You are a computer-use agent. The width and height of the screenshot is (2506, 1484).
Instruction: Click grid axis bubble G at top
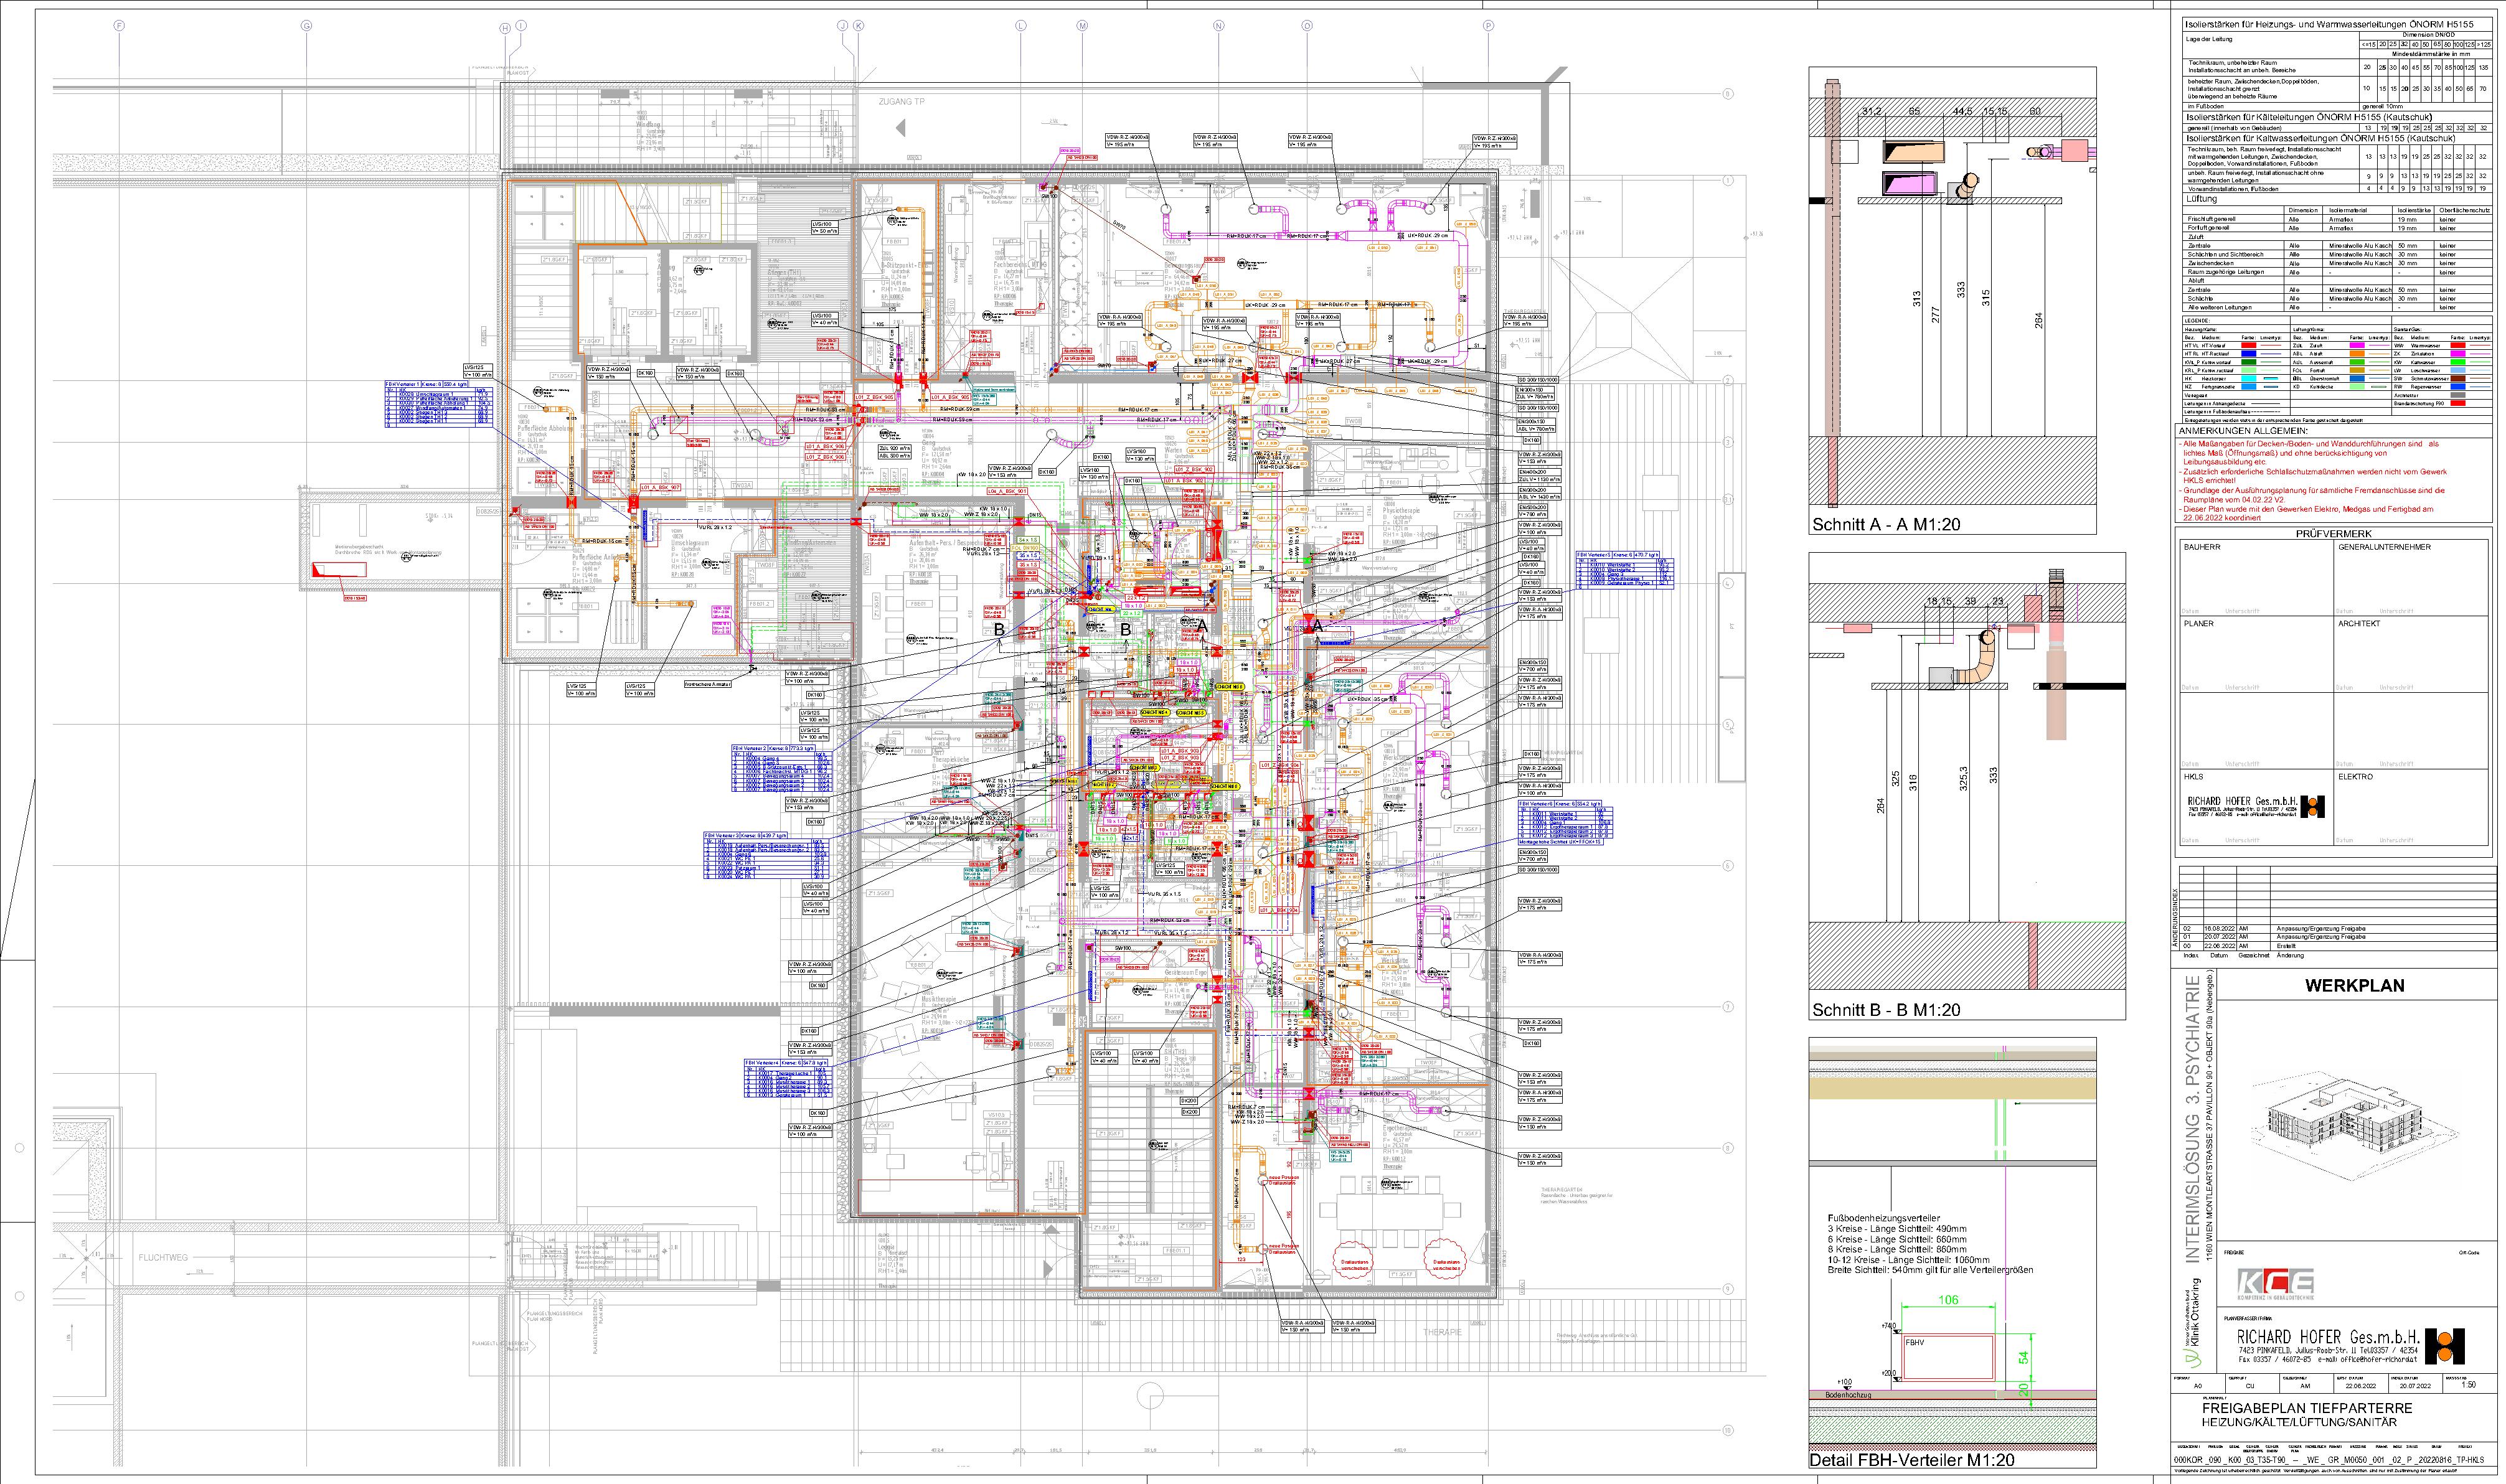tap(306, 26)
